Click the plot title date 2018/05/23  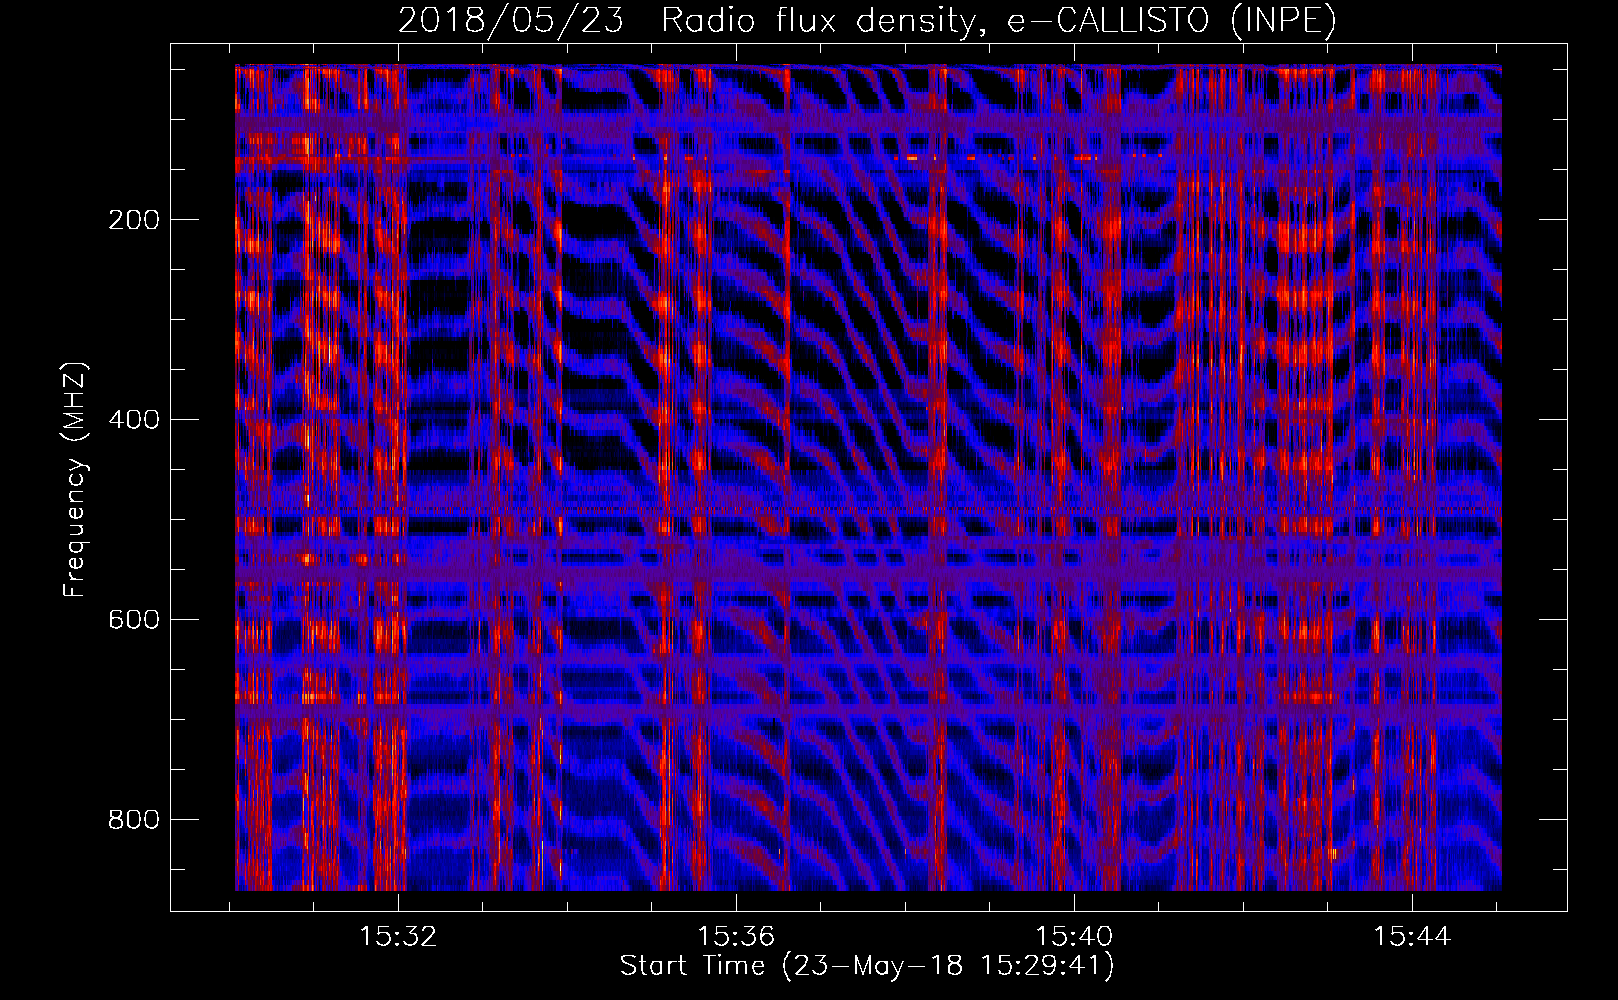(x=510, y=21)
